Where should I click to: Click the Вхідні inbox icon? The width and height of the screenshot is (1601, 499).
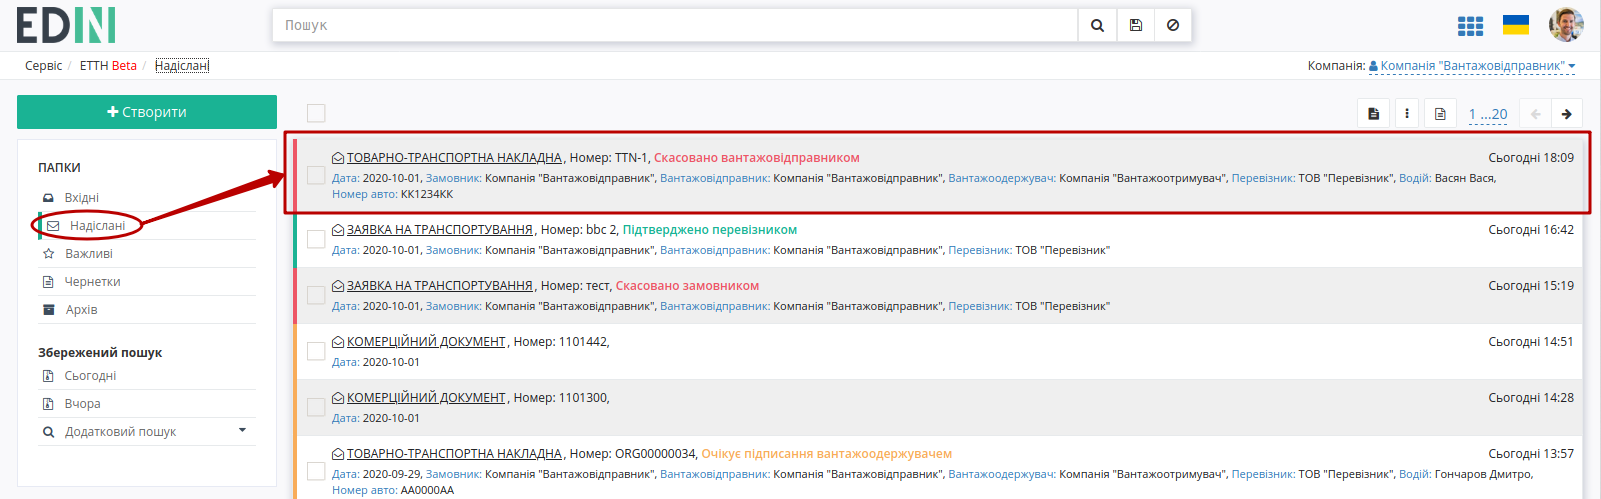pos(48,198)
